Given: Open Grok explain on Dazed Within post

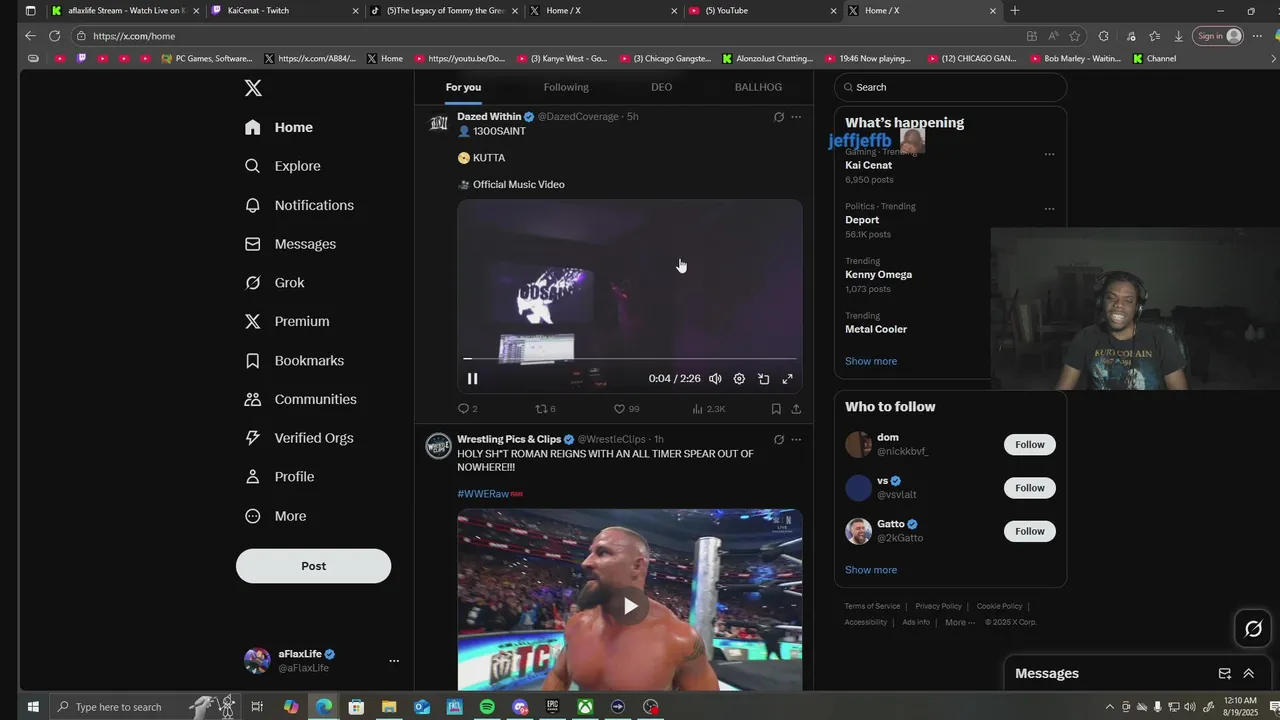Looking at the screenshot, I should [x=779, y=117].
